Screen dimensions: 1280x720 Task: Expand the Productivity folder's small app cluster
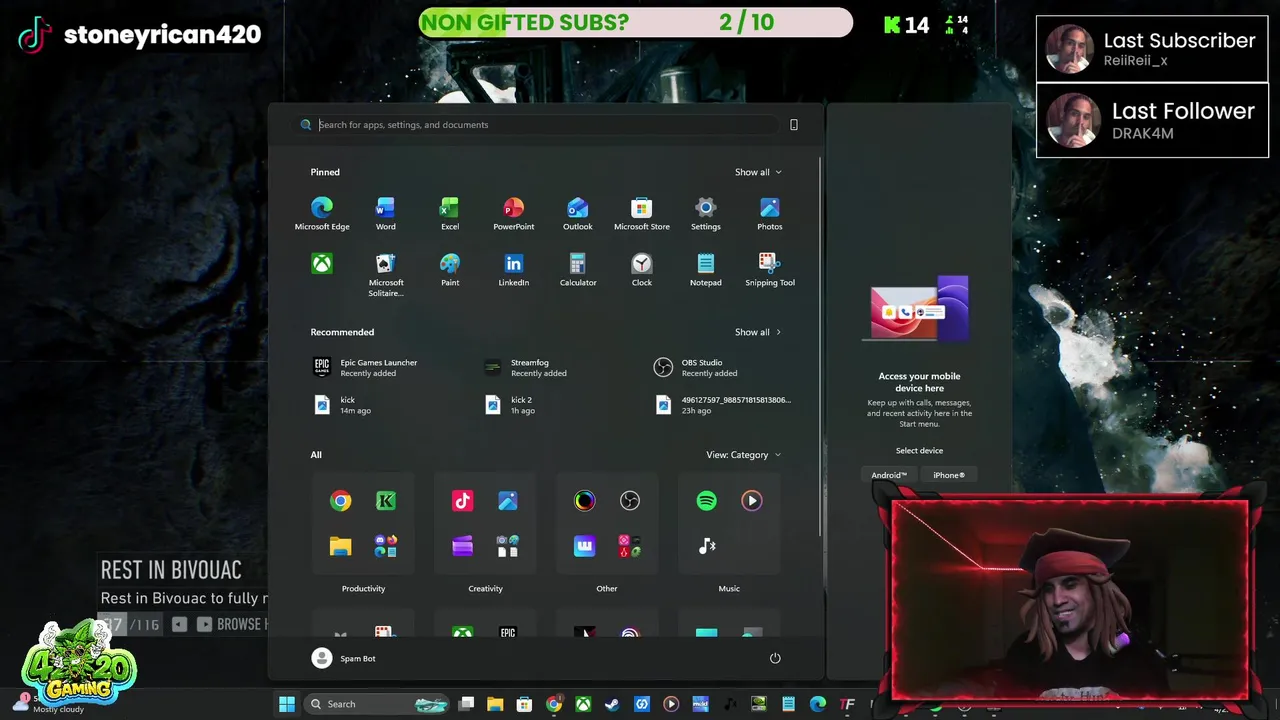386,546
